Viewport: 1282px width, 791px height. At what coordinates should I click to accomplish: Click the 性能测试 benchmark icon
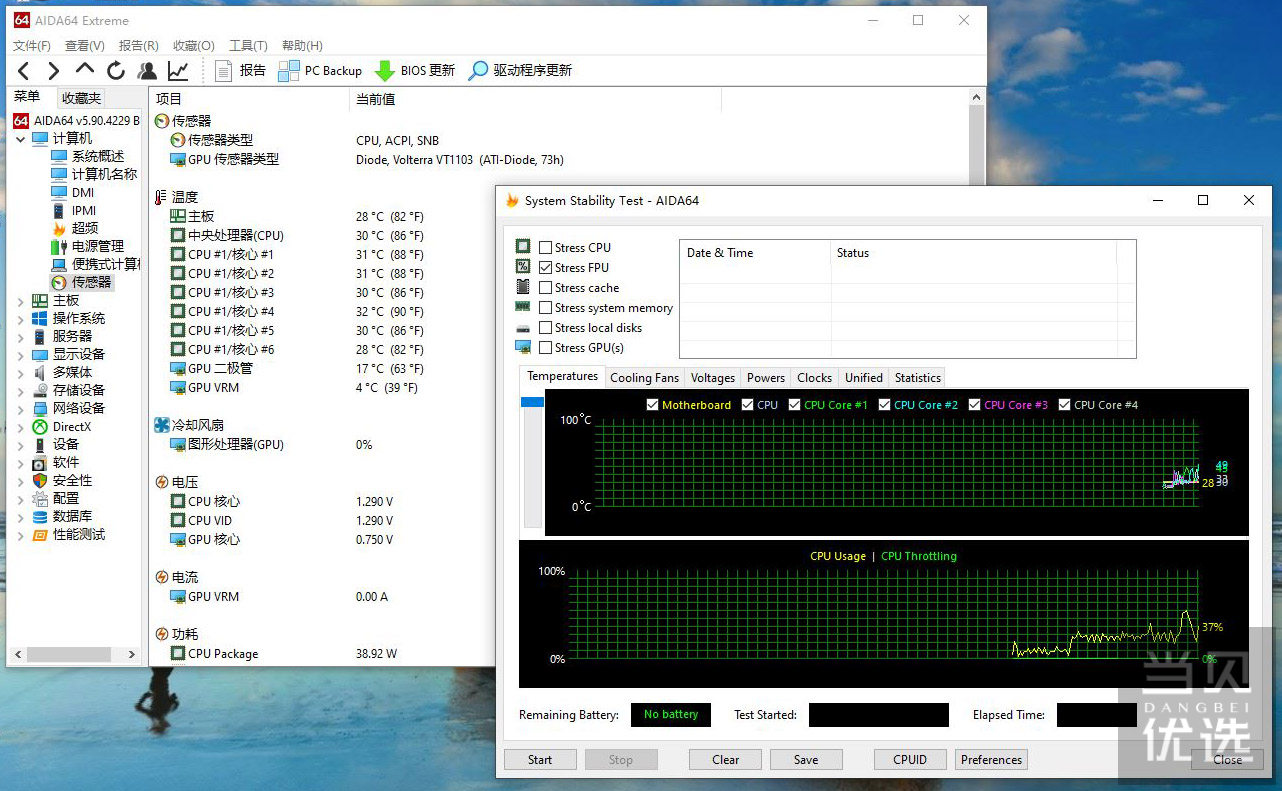click(x=40, y=534)
